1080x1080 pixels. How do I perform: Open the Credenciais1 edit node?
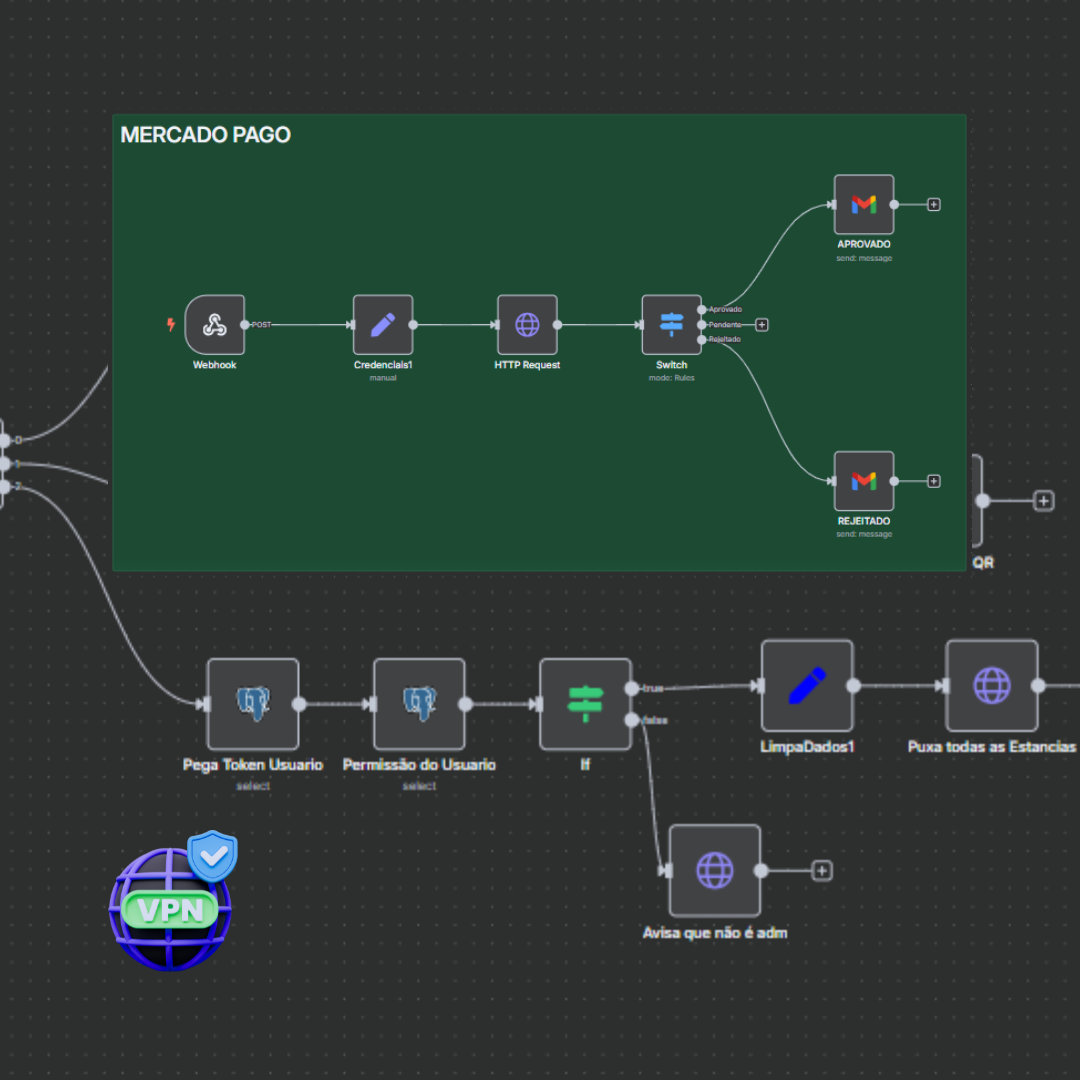383,325
